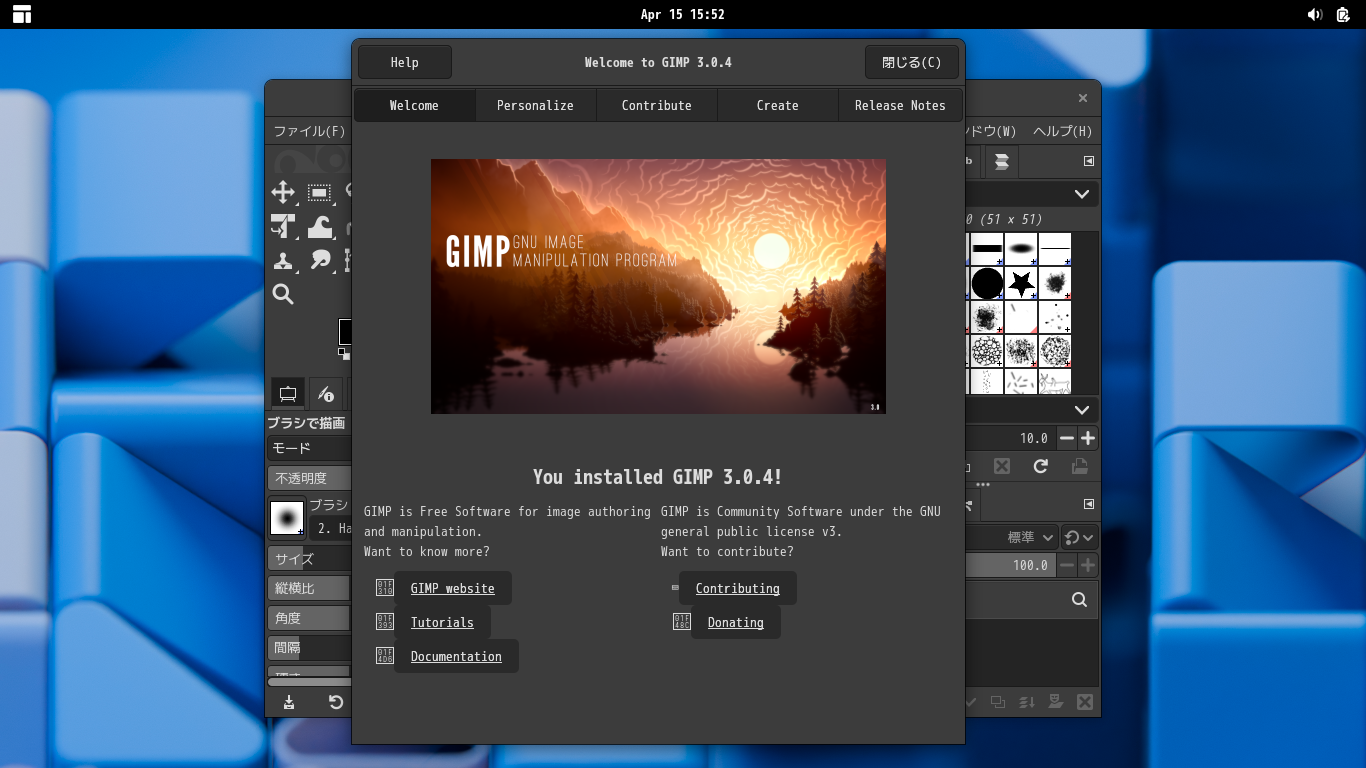Click the save tool preset icon

tap(289, 702)
